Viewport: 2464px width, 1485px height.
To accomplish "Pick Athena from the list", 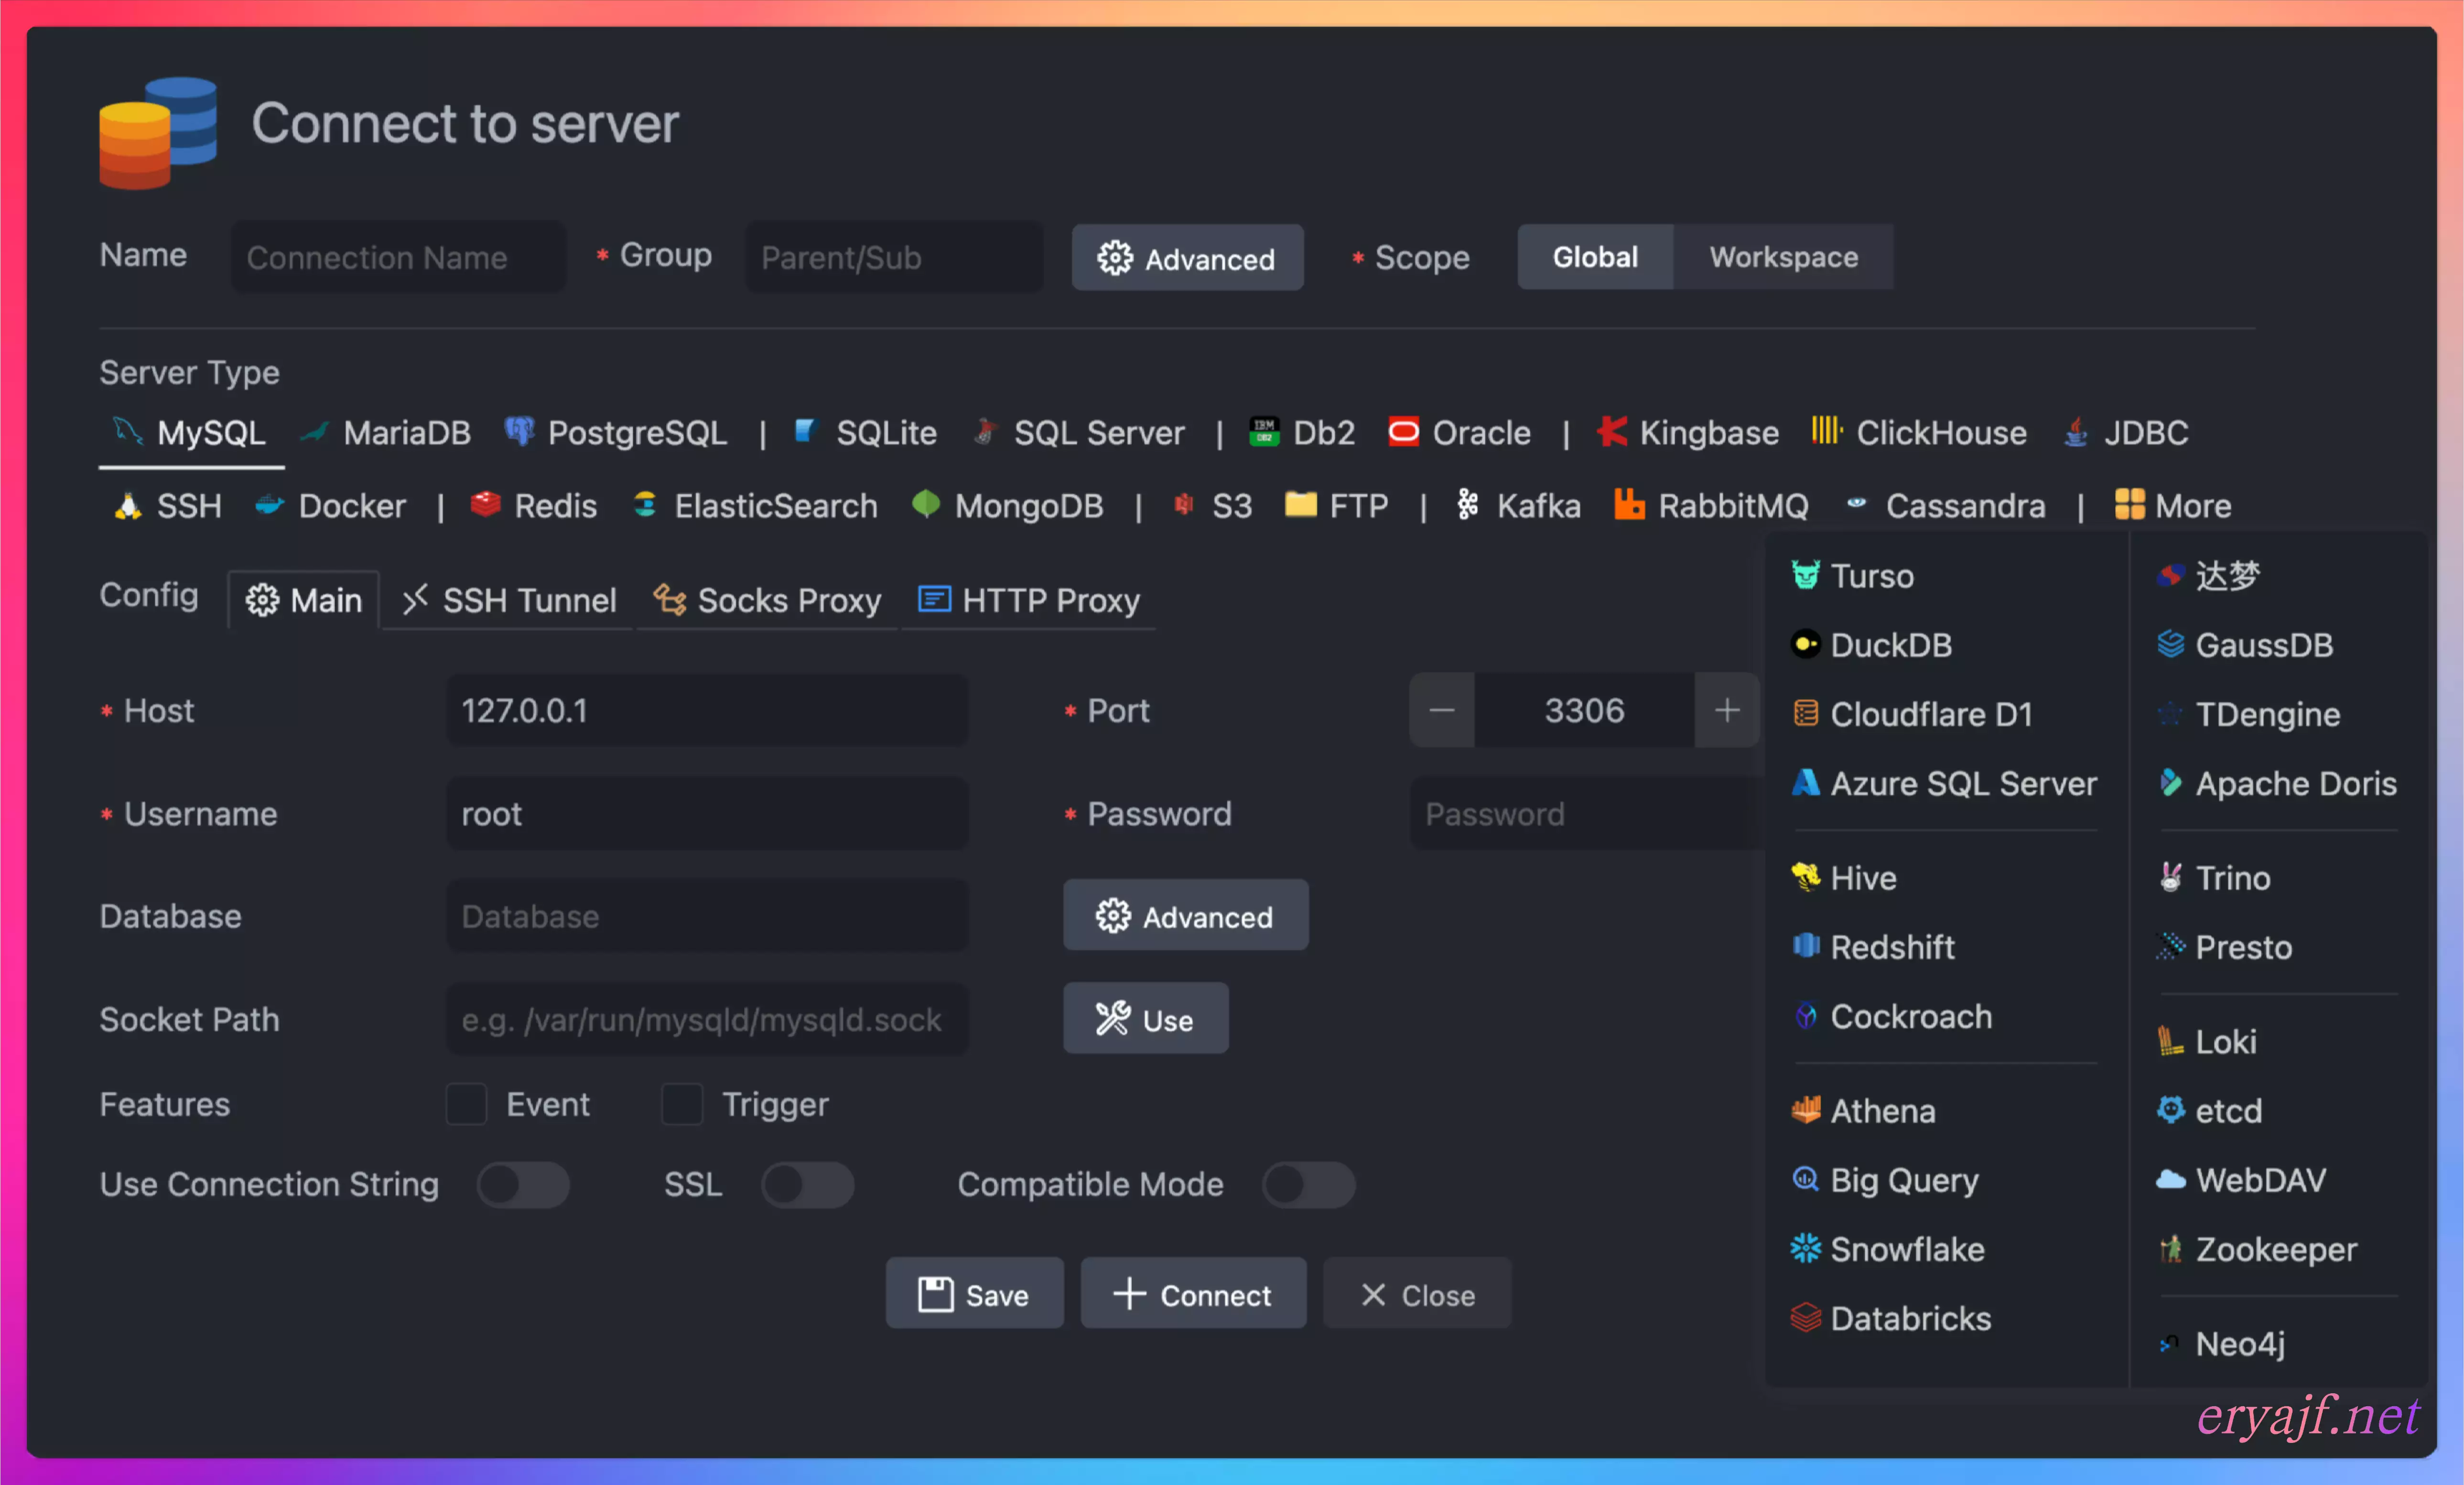I will pyautogui.click(x=1862, y=1111).
